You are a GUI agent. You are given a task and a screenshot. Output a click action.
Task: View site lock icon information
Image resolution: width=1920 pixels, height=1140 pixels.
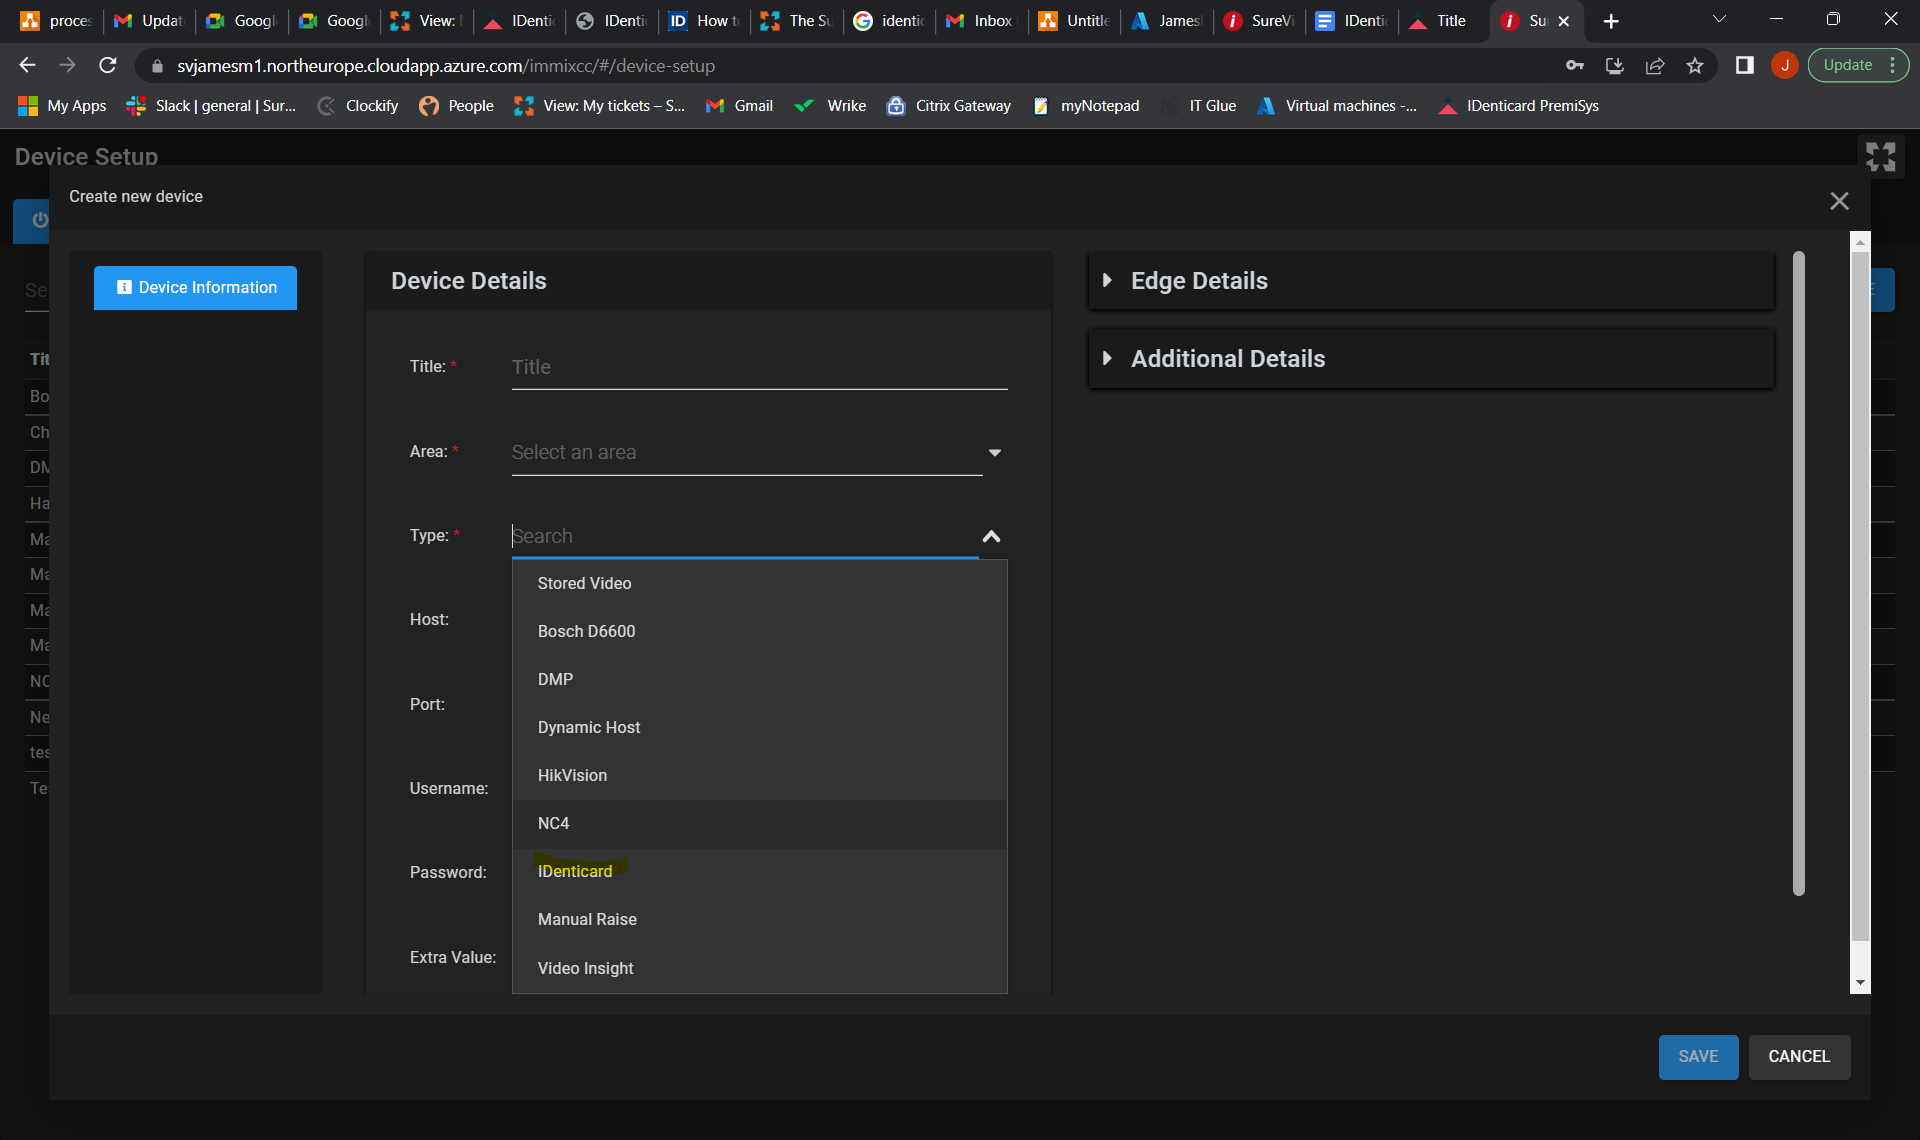click(156, 66)
